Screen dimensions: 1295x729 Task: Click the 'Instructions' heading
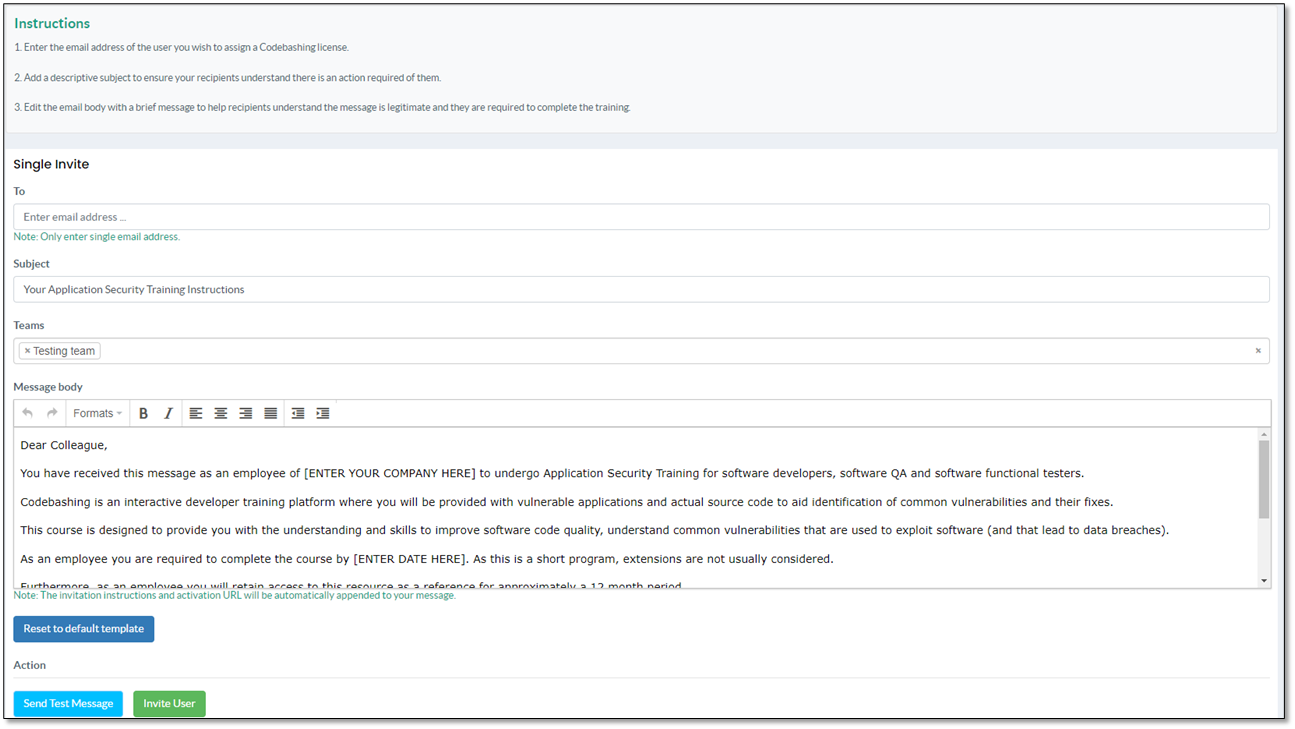point(52,23)
